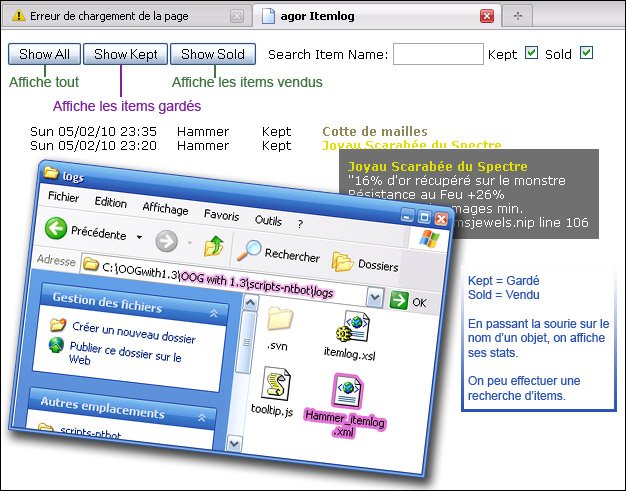Viewport: 626px width, 491px height.
Task: Click the page icon on Itemlog tab
Action: [268, 16]
